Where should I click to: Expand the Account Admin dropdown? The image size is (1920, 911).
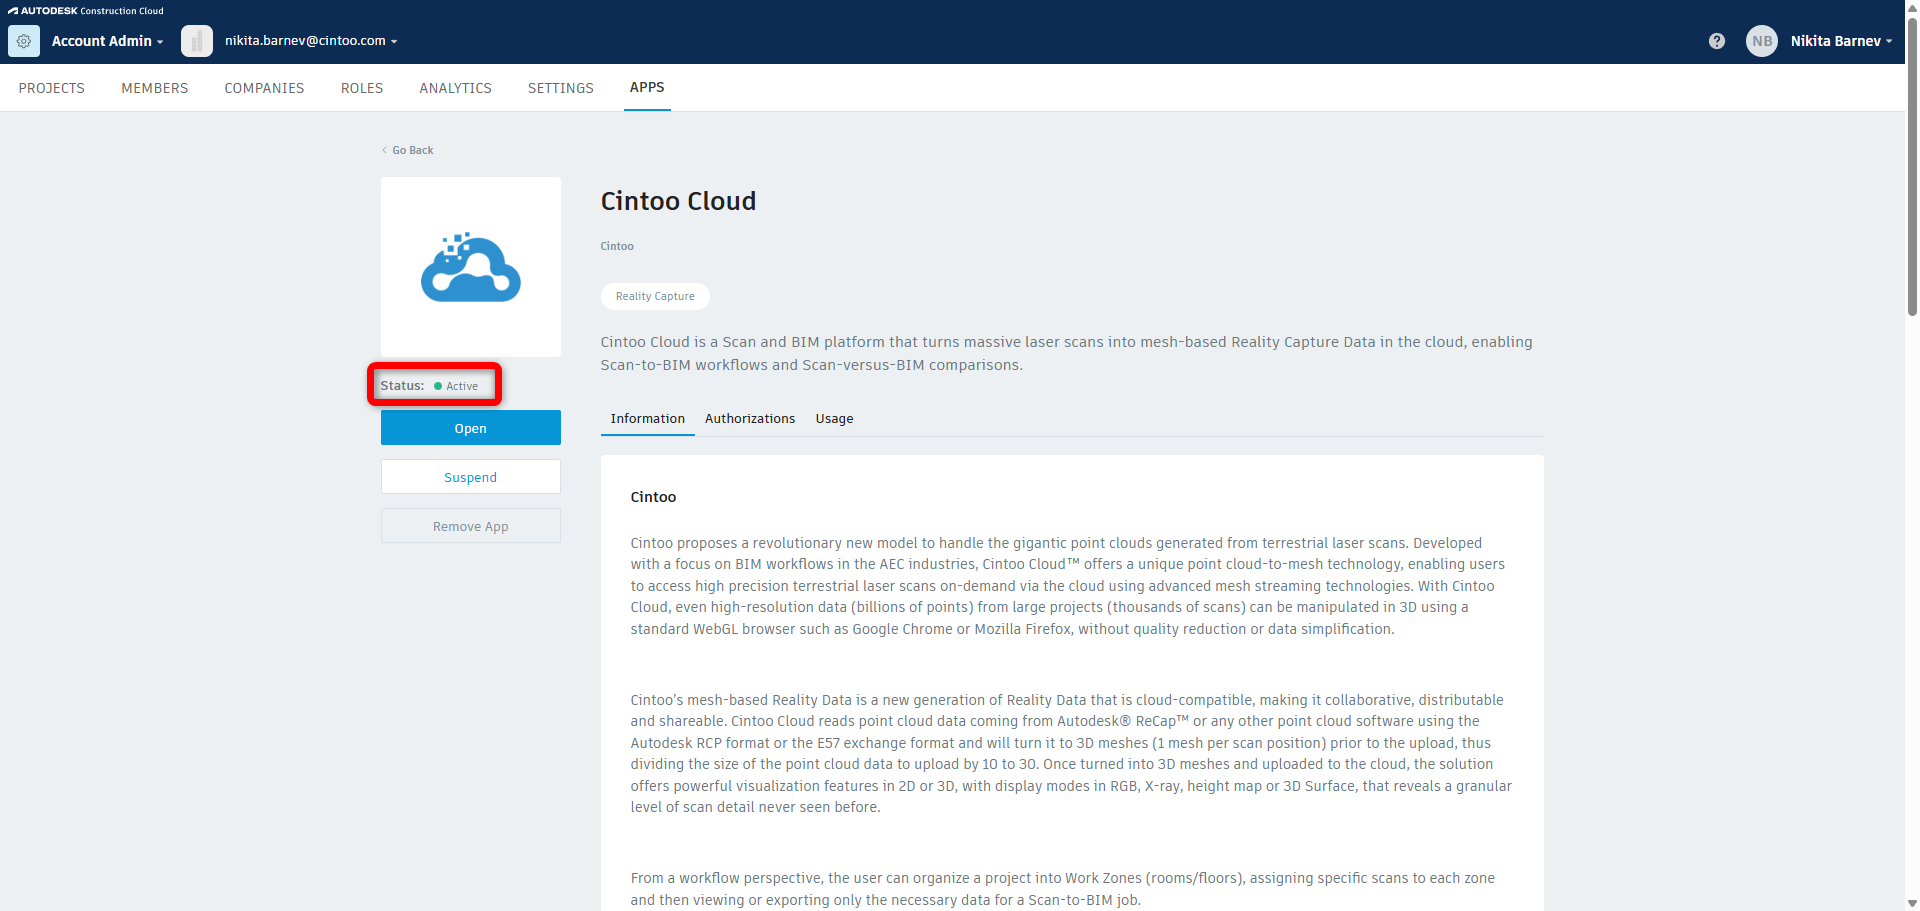click(x=107, y=41)
